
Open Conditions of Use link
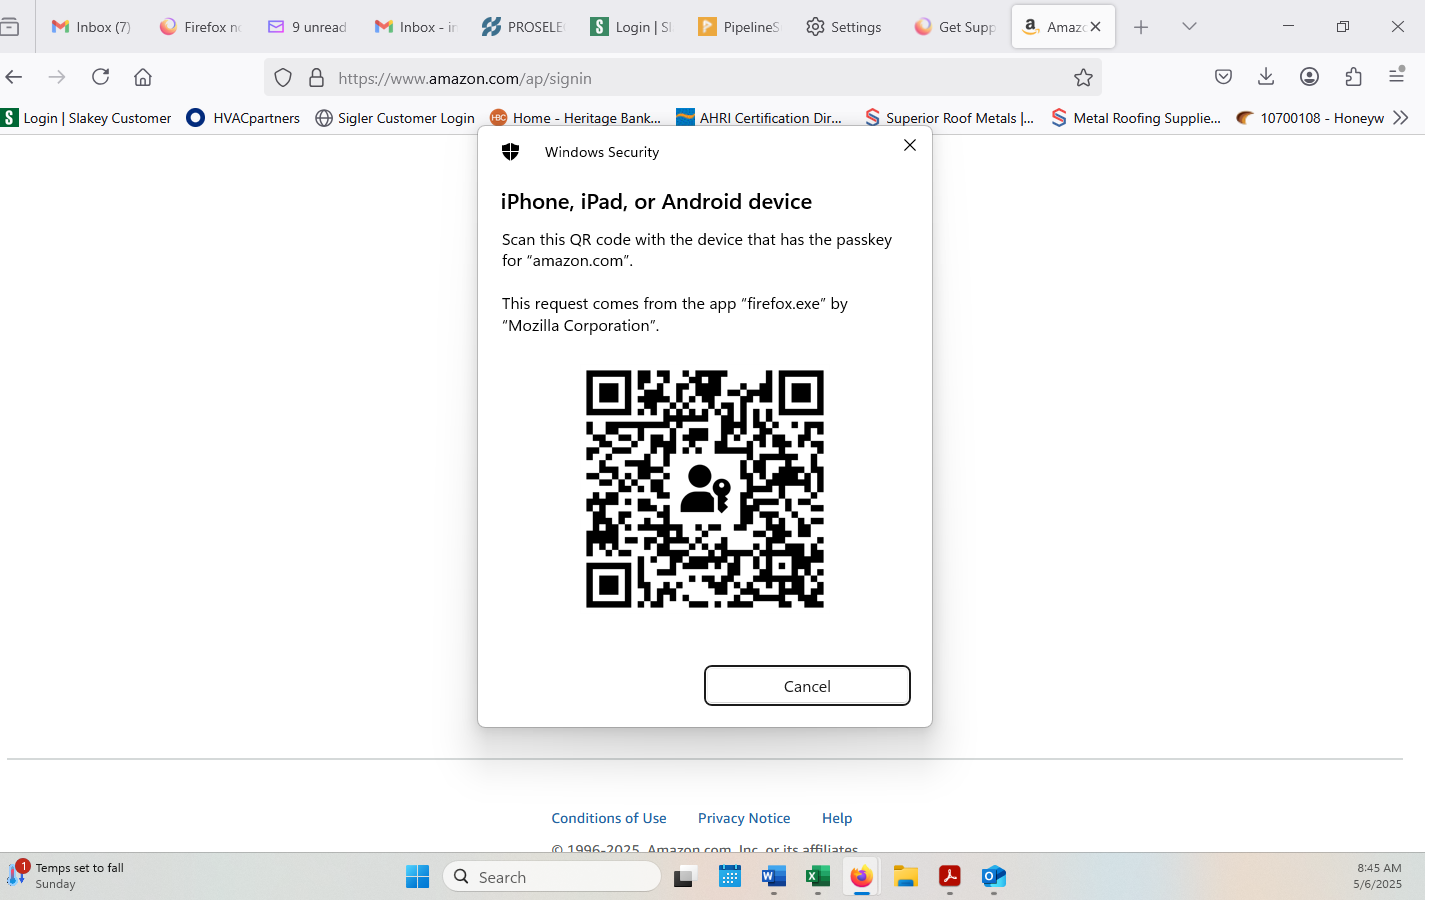point(609,818)
